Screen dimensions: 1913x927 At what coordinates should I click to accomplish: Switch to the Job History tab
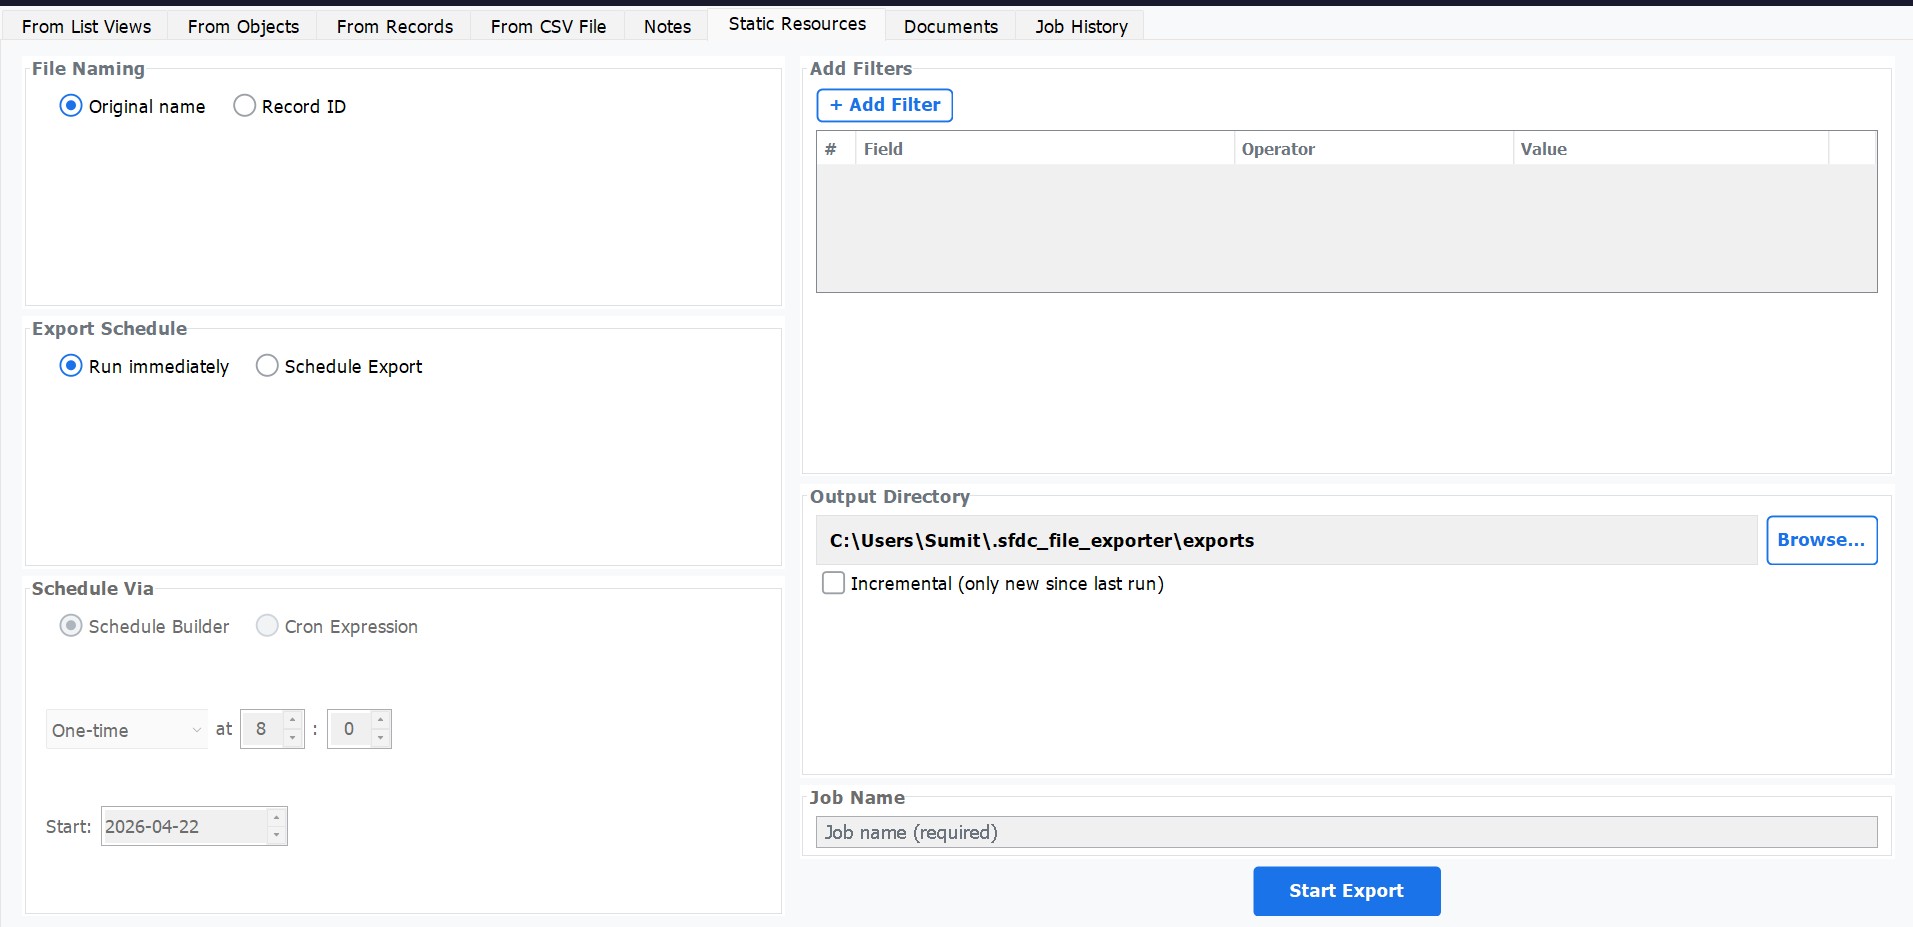(1079, 26)
